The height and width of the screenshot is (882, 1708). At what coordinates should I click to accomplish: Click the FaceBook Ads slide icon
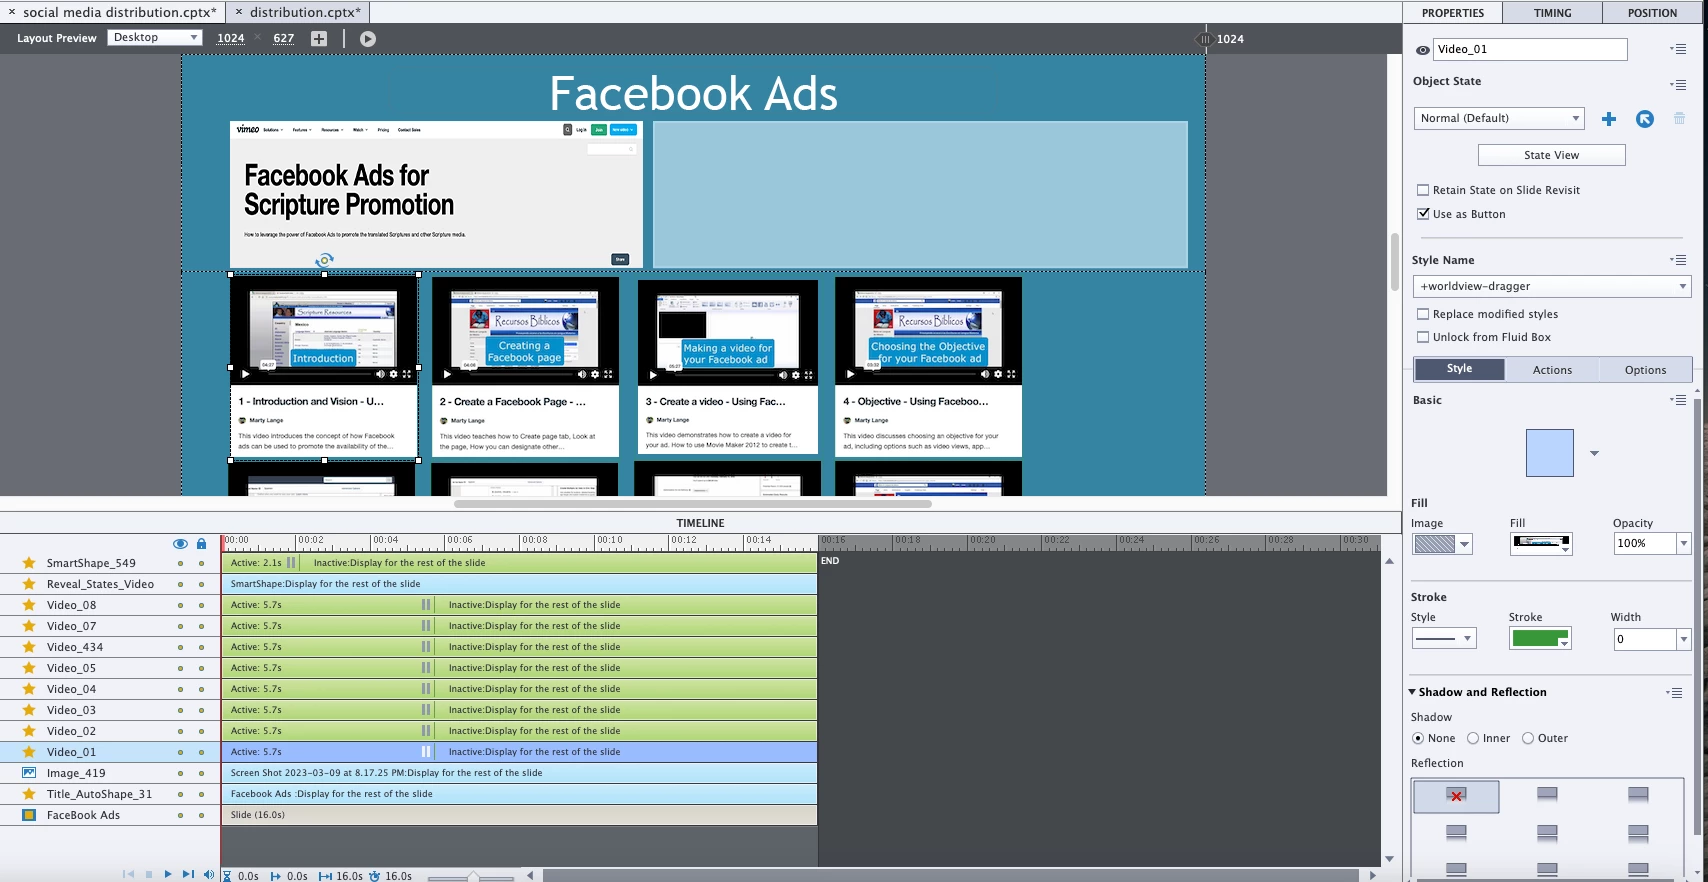tap(29, 815)
